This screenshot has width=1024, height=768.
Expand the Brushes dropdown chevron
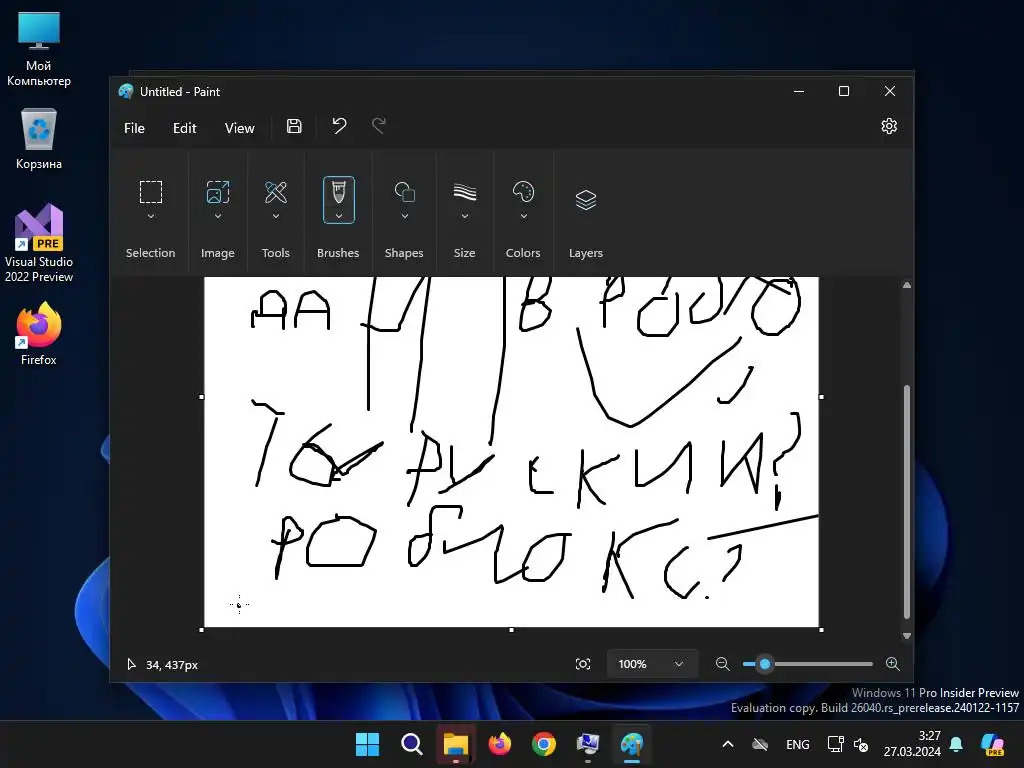click(x=338, y=216)
